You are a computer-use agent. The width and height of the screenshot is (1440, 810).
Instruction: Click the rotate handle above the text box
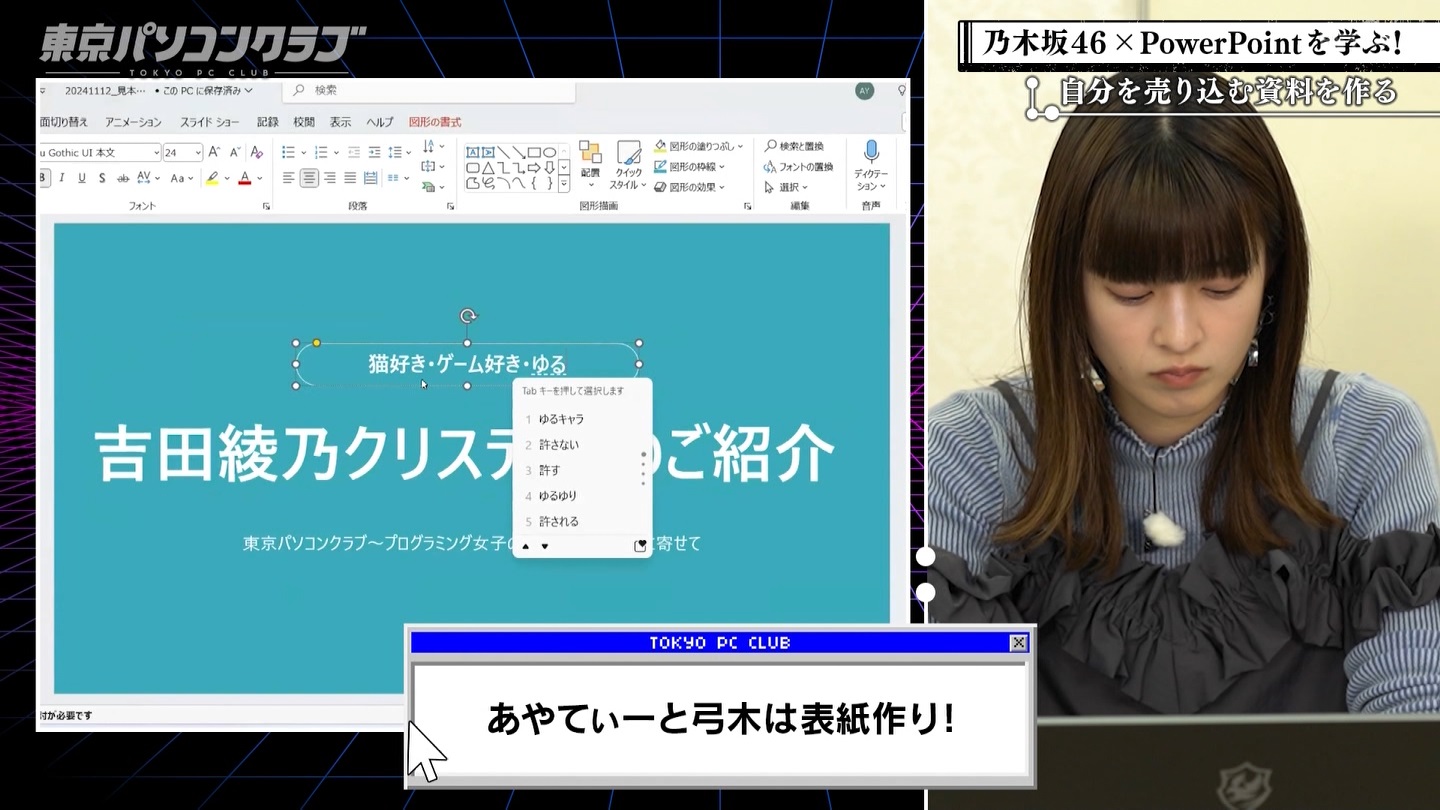click(467, 317)
